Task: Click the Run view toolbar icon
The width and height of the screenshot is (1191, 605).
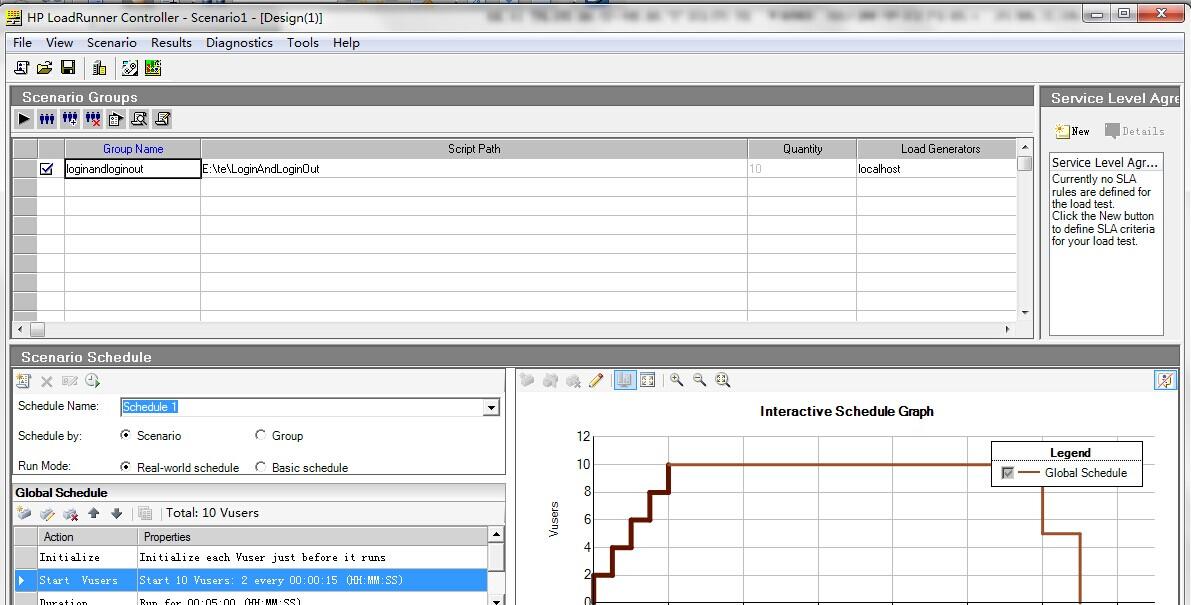Action: [x=153, y=68]
